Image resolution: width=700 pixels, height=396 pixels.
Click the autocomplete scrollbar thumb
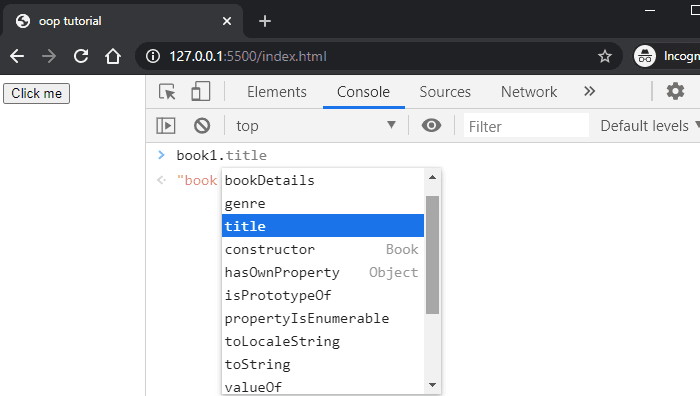(x=432, y=255)
